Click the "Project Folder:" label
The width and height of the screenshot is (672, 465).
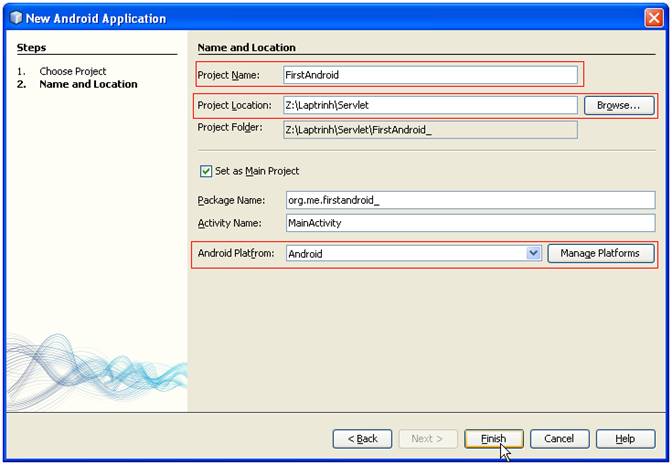point(230,127)
